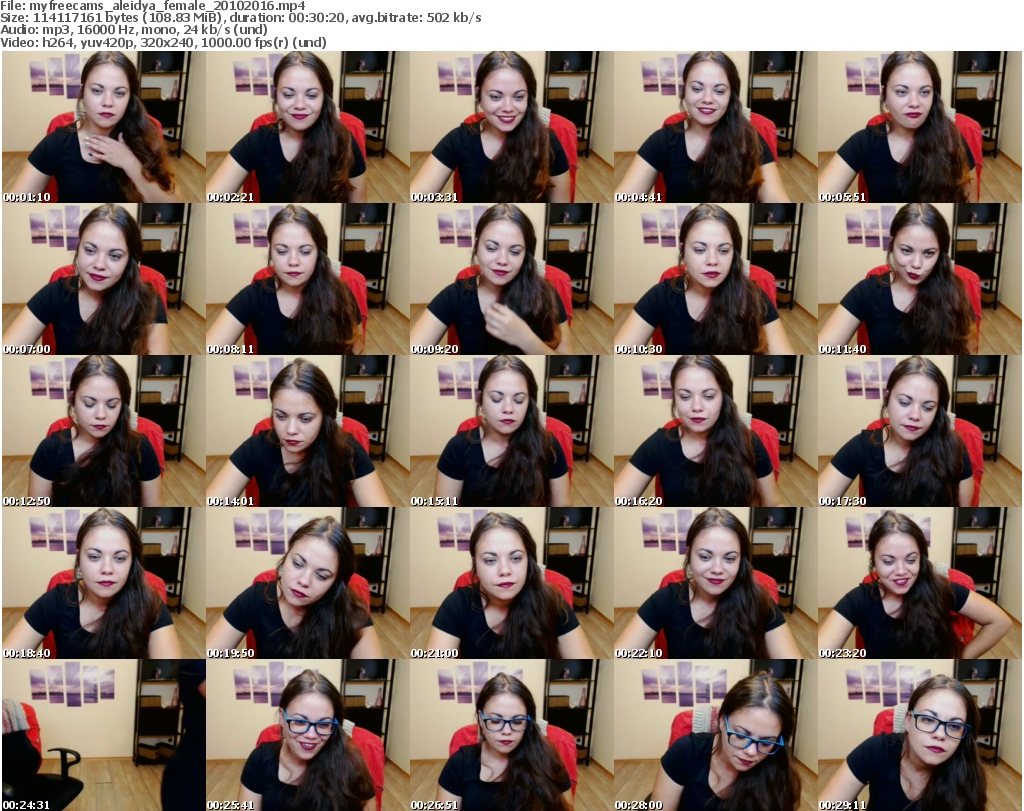Image resolution: width=1024 pixels, height=811 pixels.
Task: Select the thumbnail stamped 00:01:10
Action: click(103, 127)
